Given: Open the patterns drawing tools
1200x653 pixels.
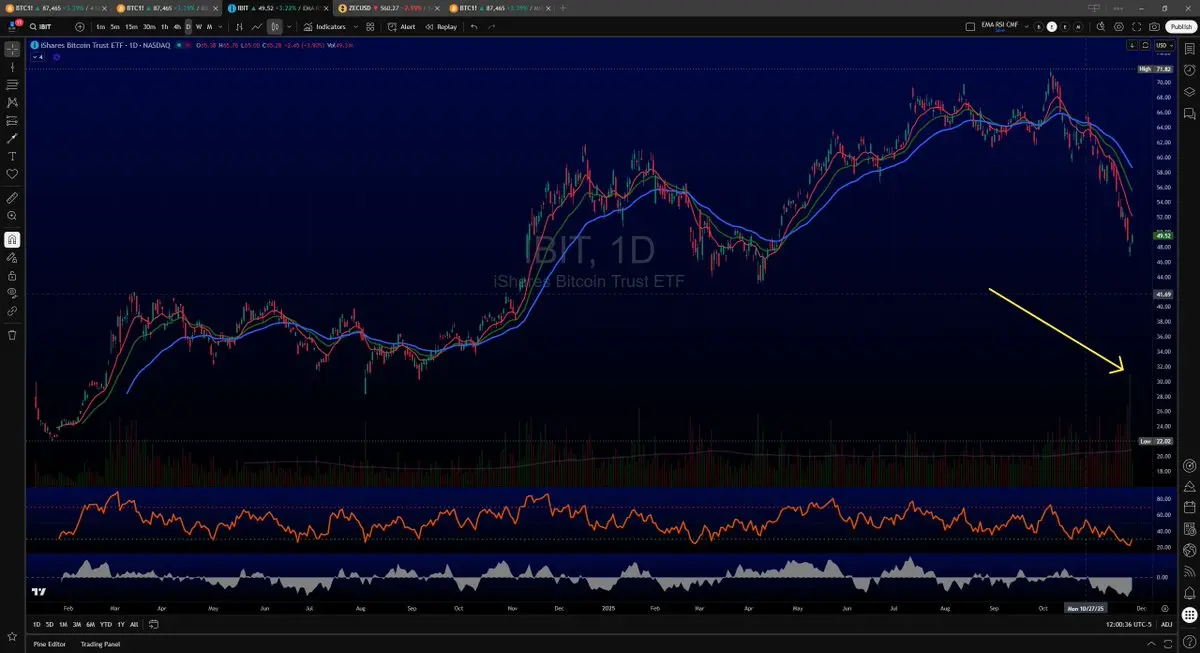Looking at the screenshot, I should coord(12,102).
